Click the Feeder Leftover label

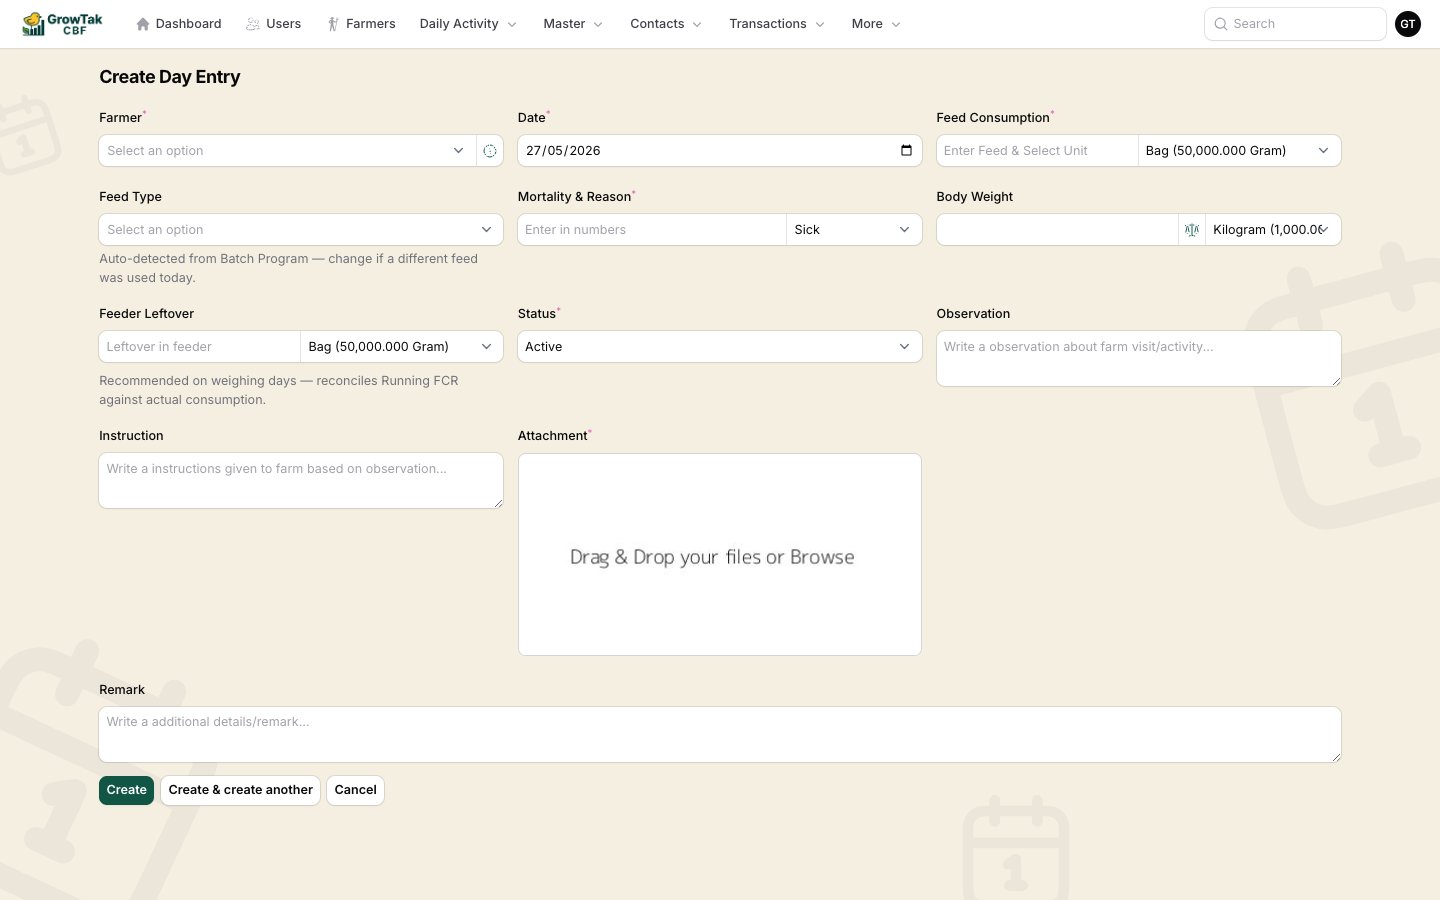click(147, 314)
